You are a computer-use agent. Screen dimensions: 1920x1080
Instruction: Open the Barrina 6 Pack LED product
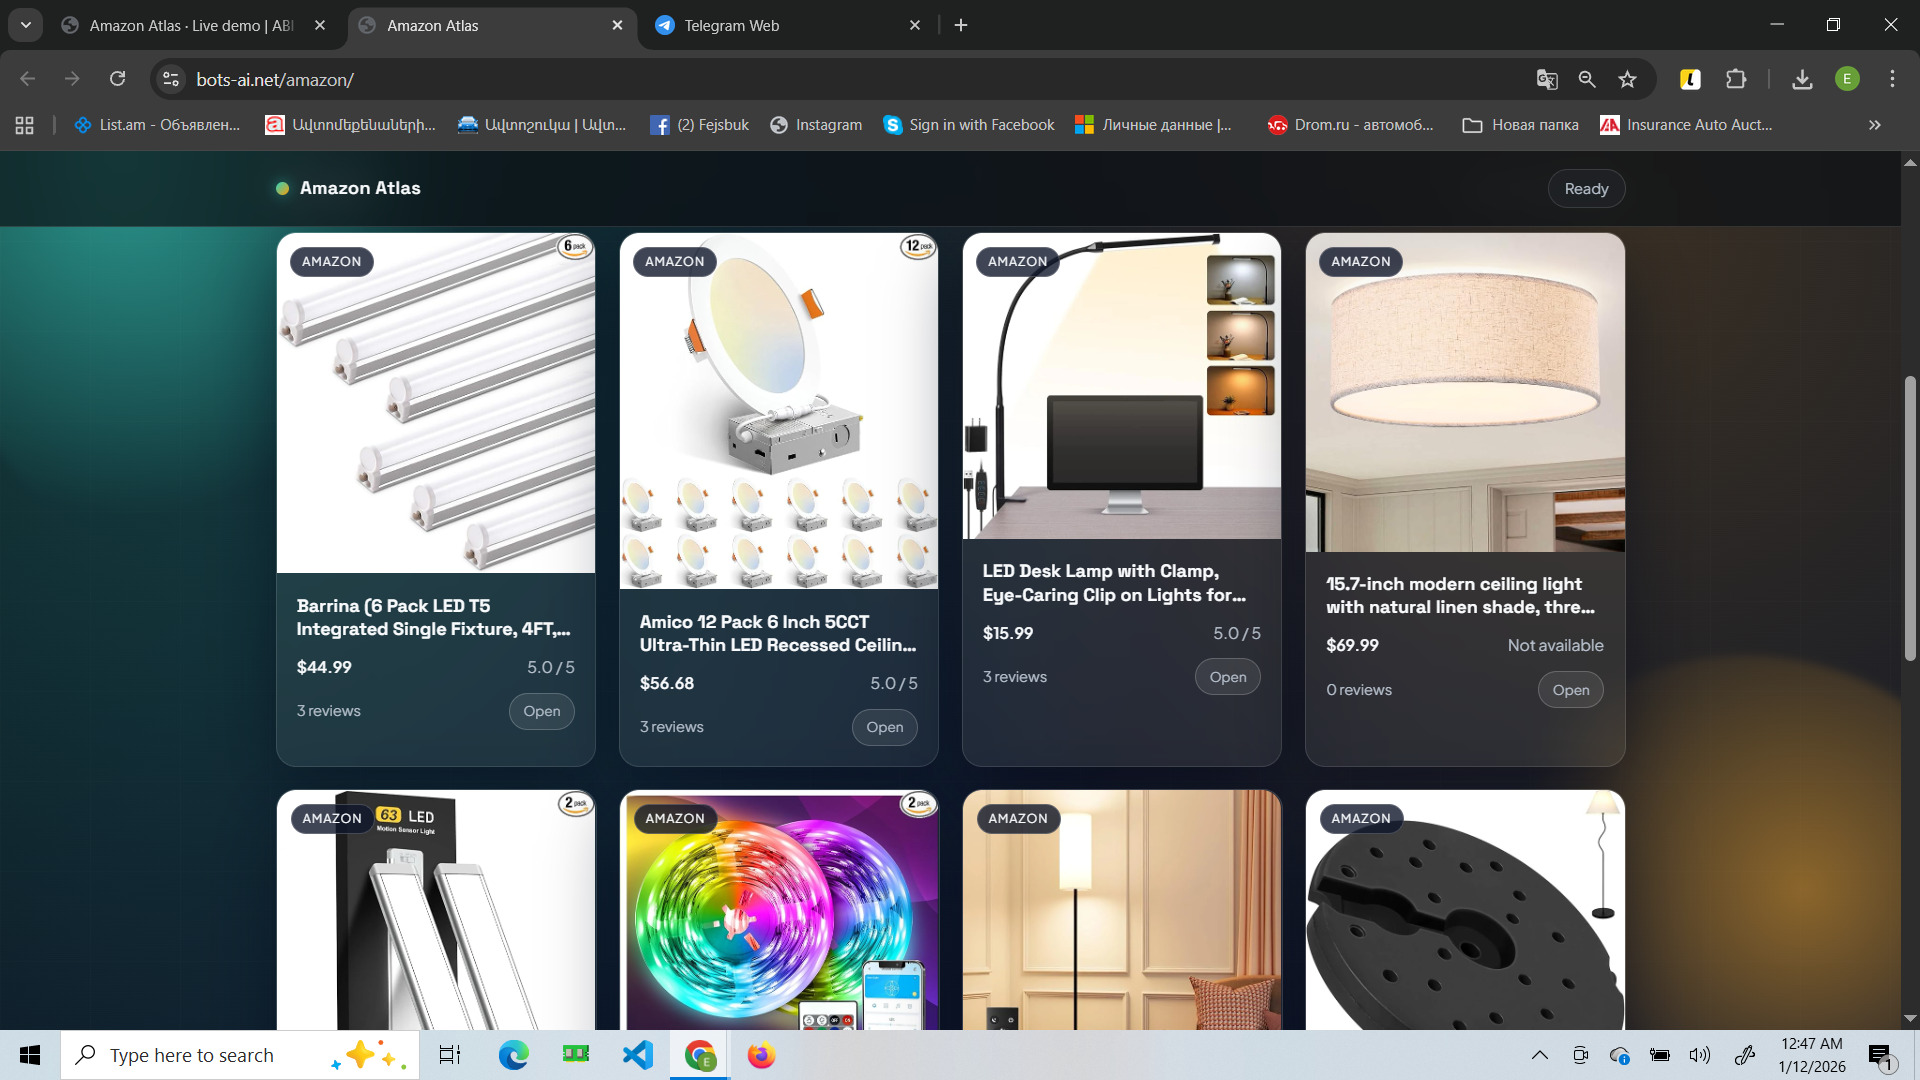541,711
